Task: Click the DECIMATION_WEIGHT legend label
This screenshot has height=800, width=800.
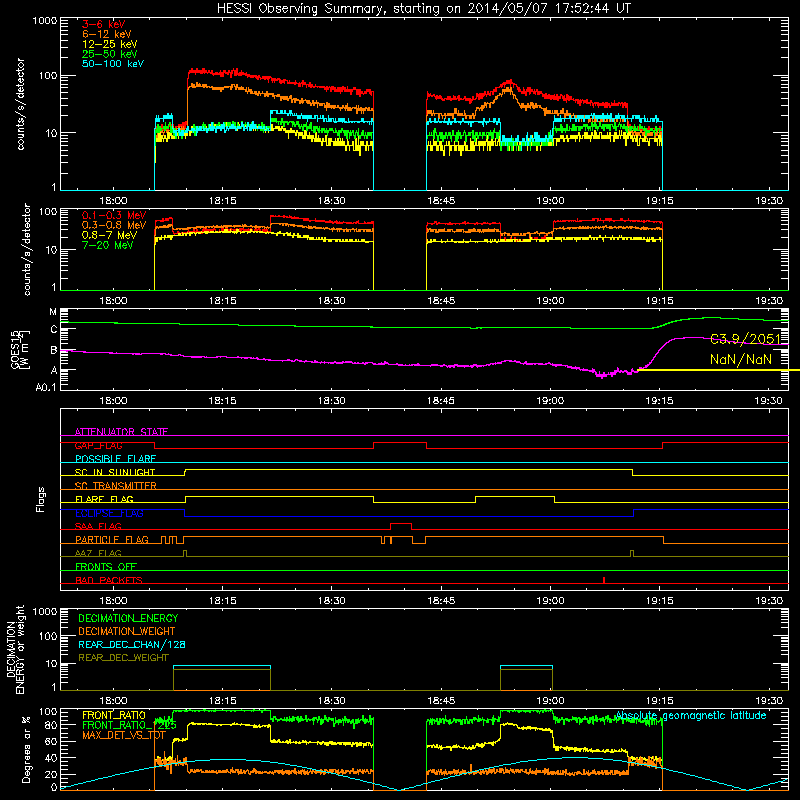Action: [127, 632]
